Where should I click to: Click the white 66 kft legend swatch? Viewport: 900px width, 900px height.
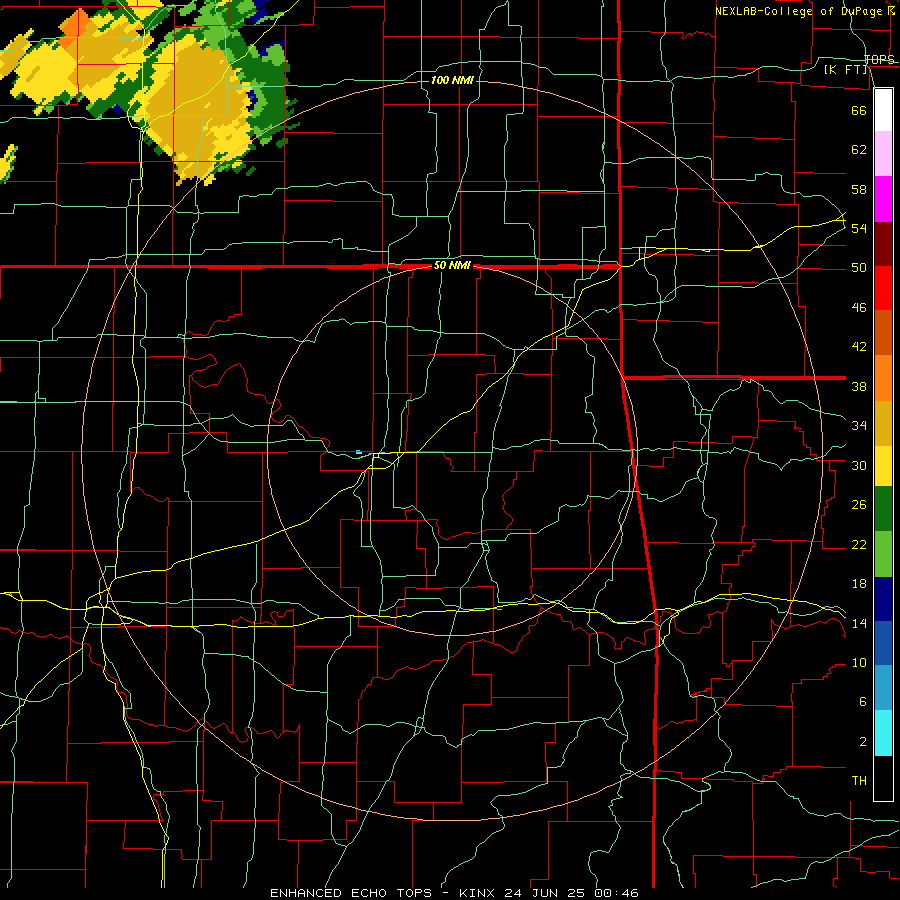[x=883, y=110]
